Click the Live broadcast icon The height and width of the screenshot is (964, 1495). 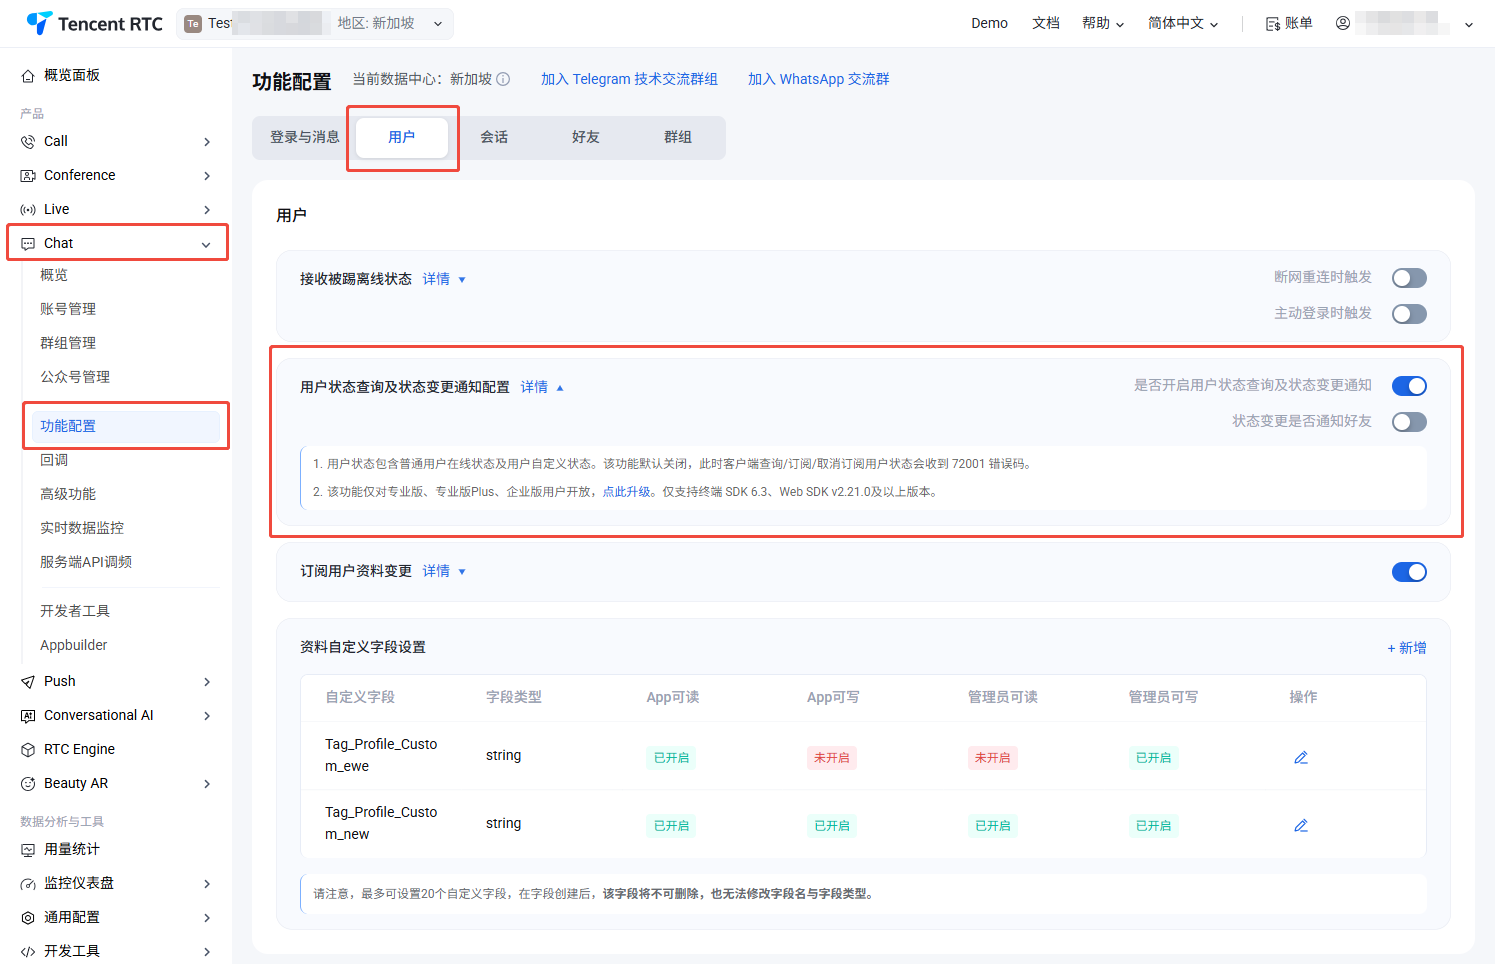click(28, 210)
